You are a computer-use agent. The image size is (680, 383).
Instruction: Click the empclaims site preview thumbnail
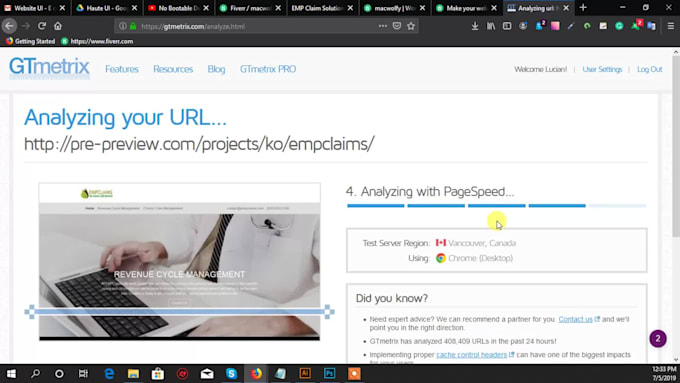(180, 261)
